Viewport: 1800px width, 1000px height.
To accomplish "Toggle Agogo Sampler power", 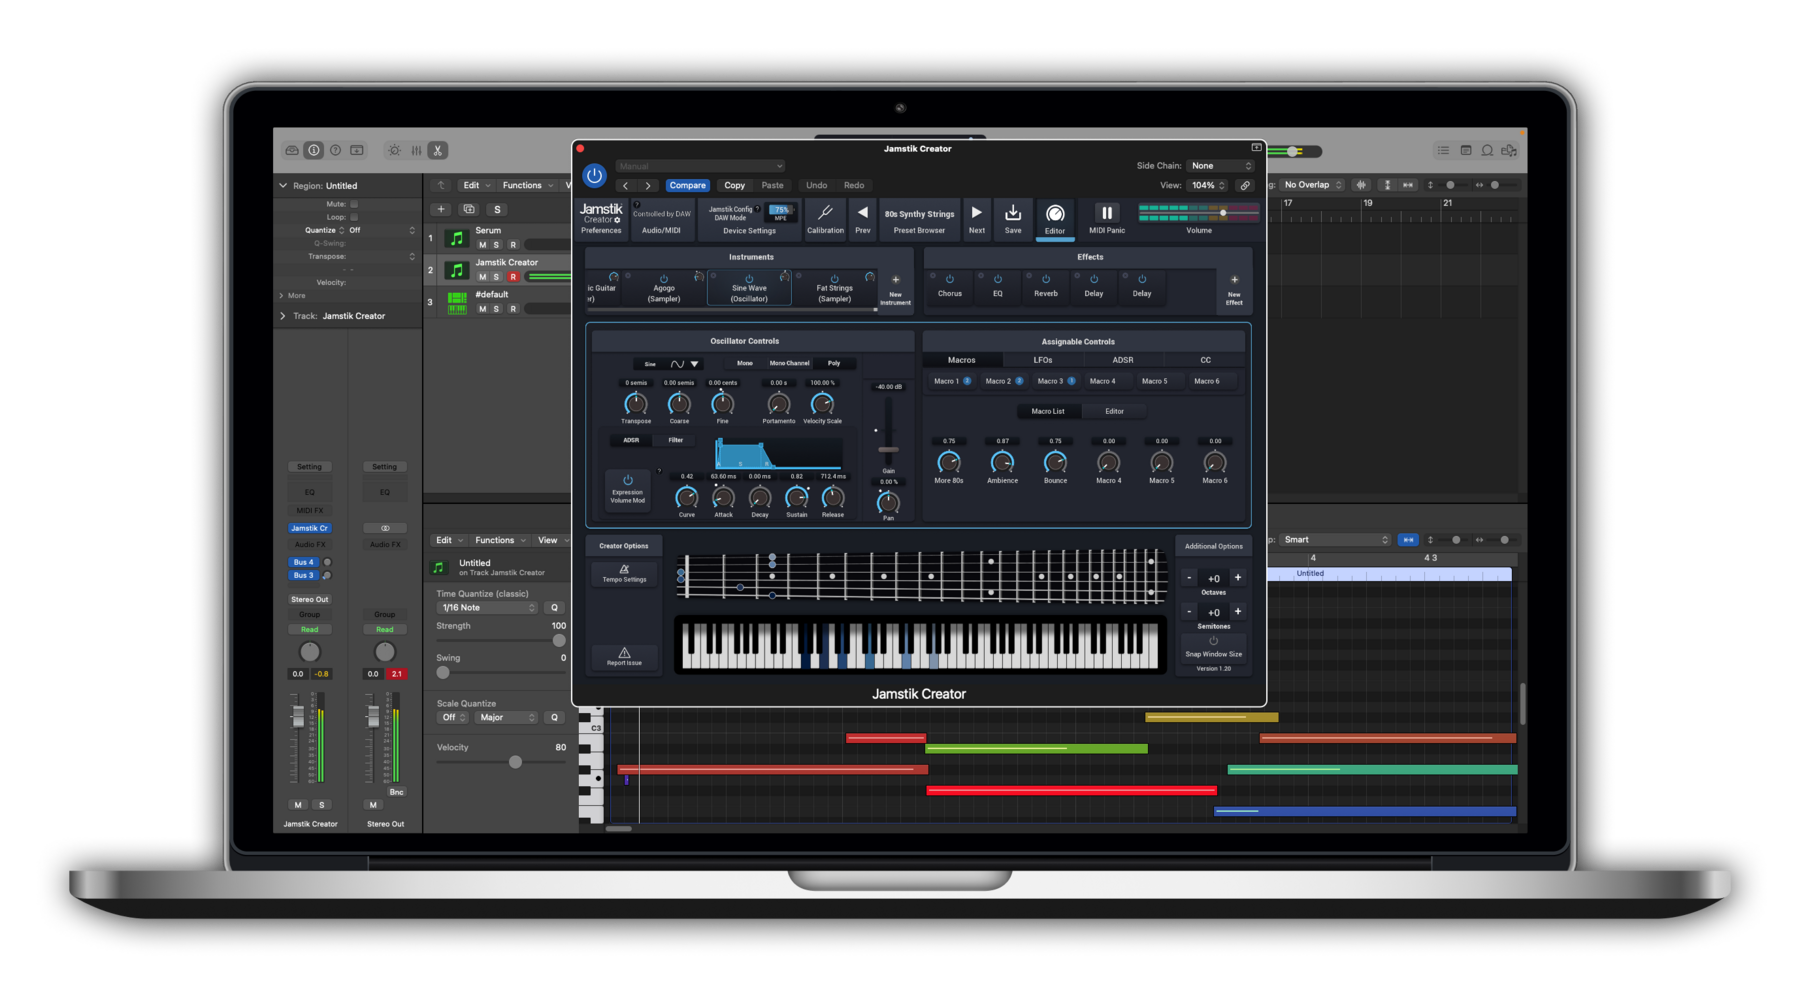I will pos(663,279).
